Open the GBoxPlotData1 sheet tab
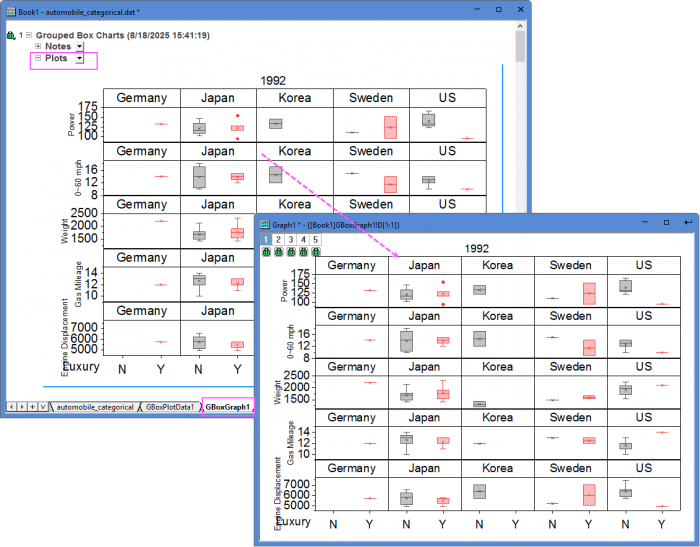The width and height of the screenshot is (700, 547). (x=170, y=407)
